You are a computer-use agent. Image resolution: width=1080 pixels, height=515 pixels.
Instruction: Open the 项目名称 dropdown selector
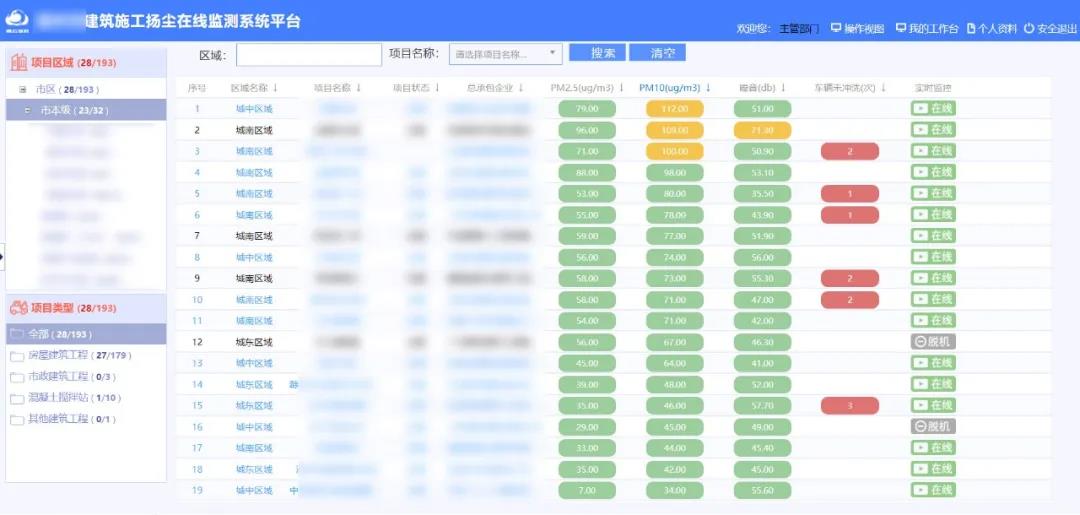(x=506, y=54)
